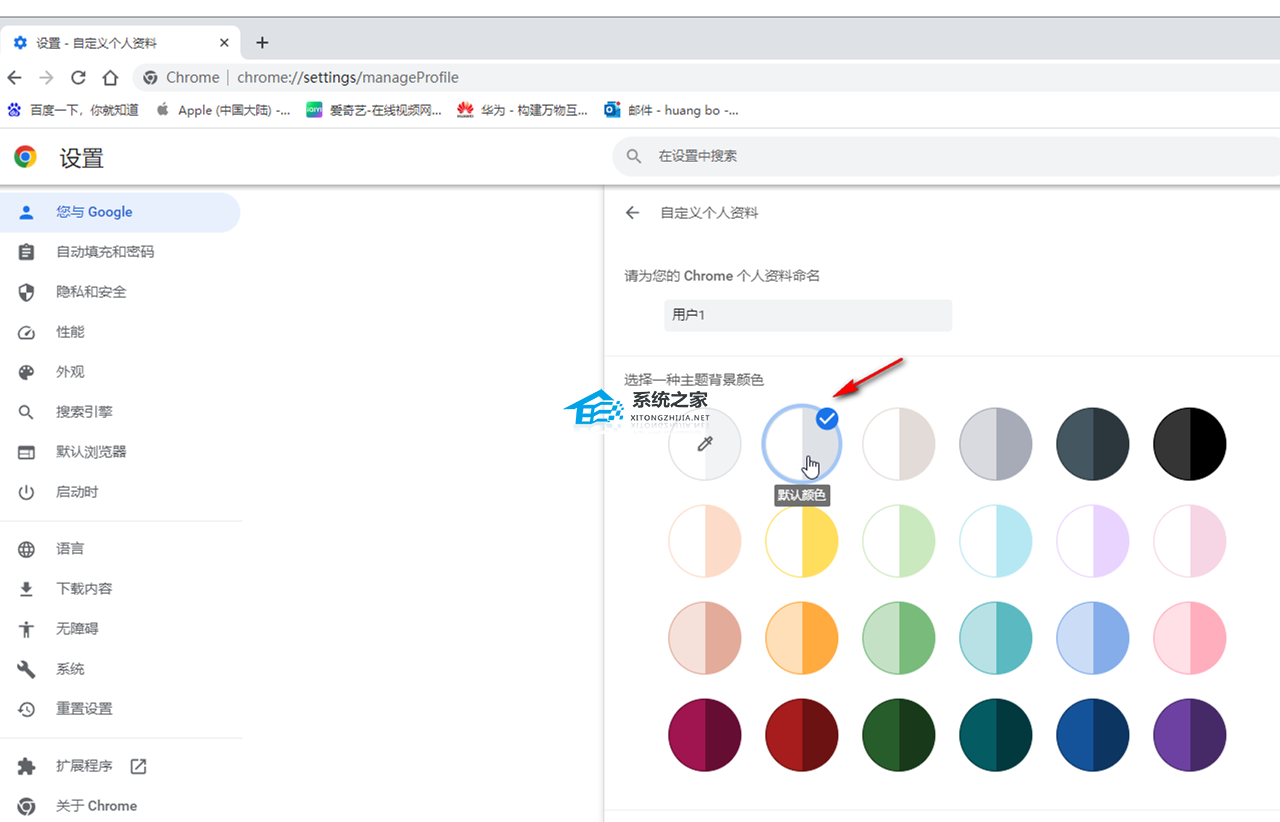Screen dimensions: 1280x822
Task: Select the yellow theme color swatch
Action: 801,541
